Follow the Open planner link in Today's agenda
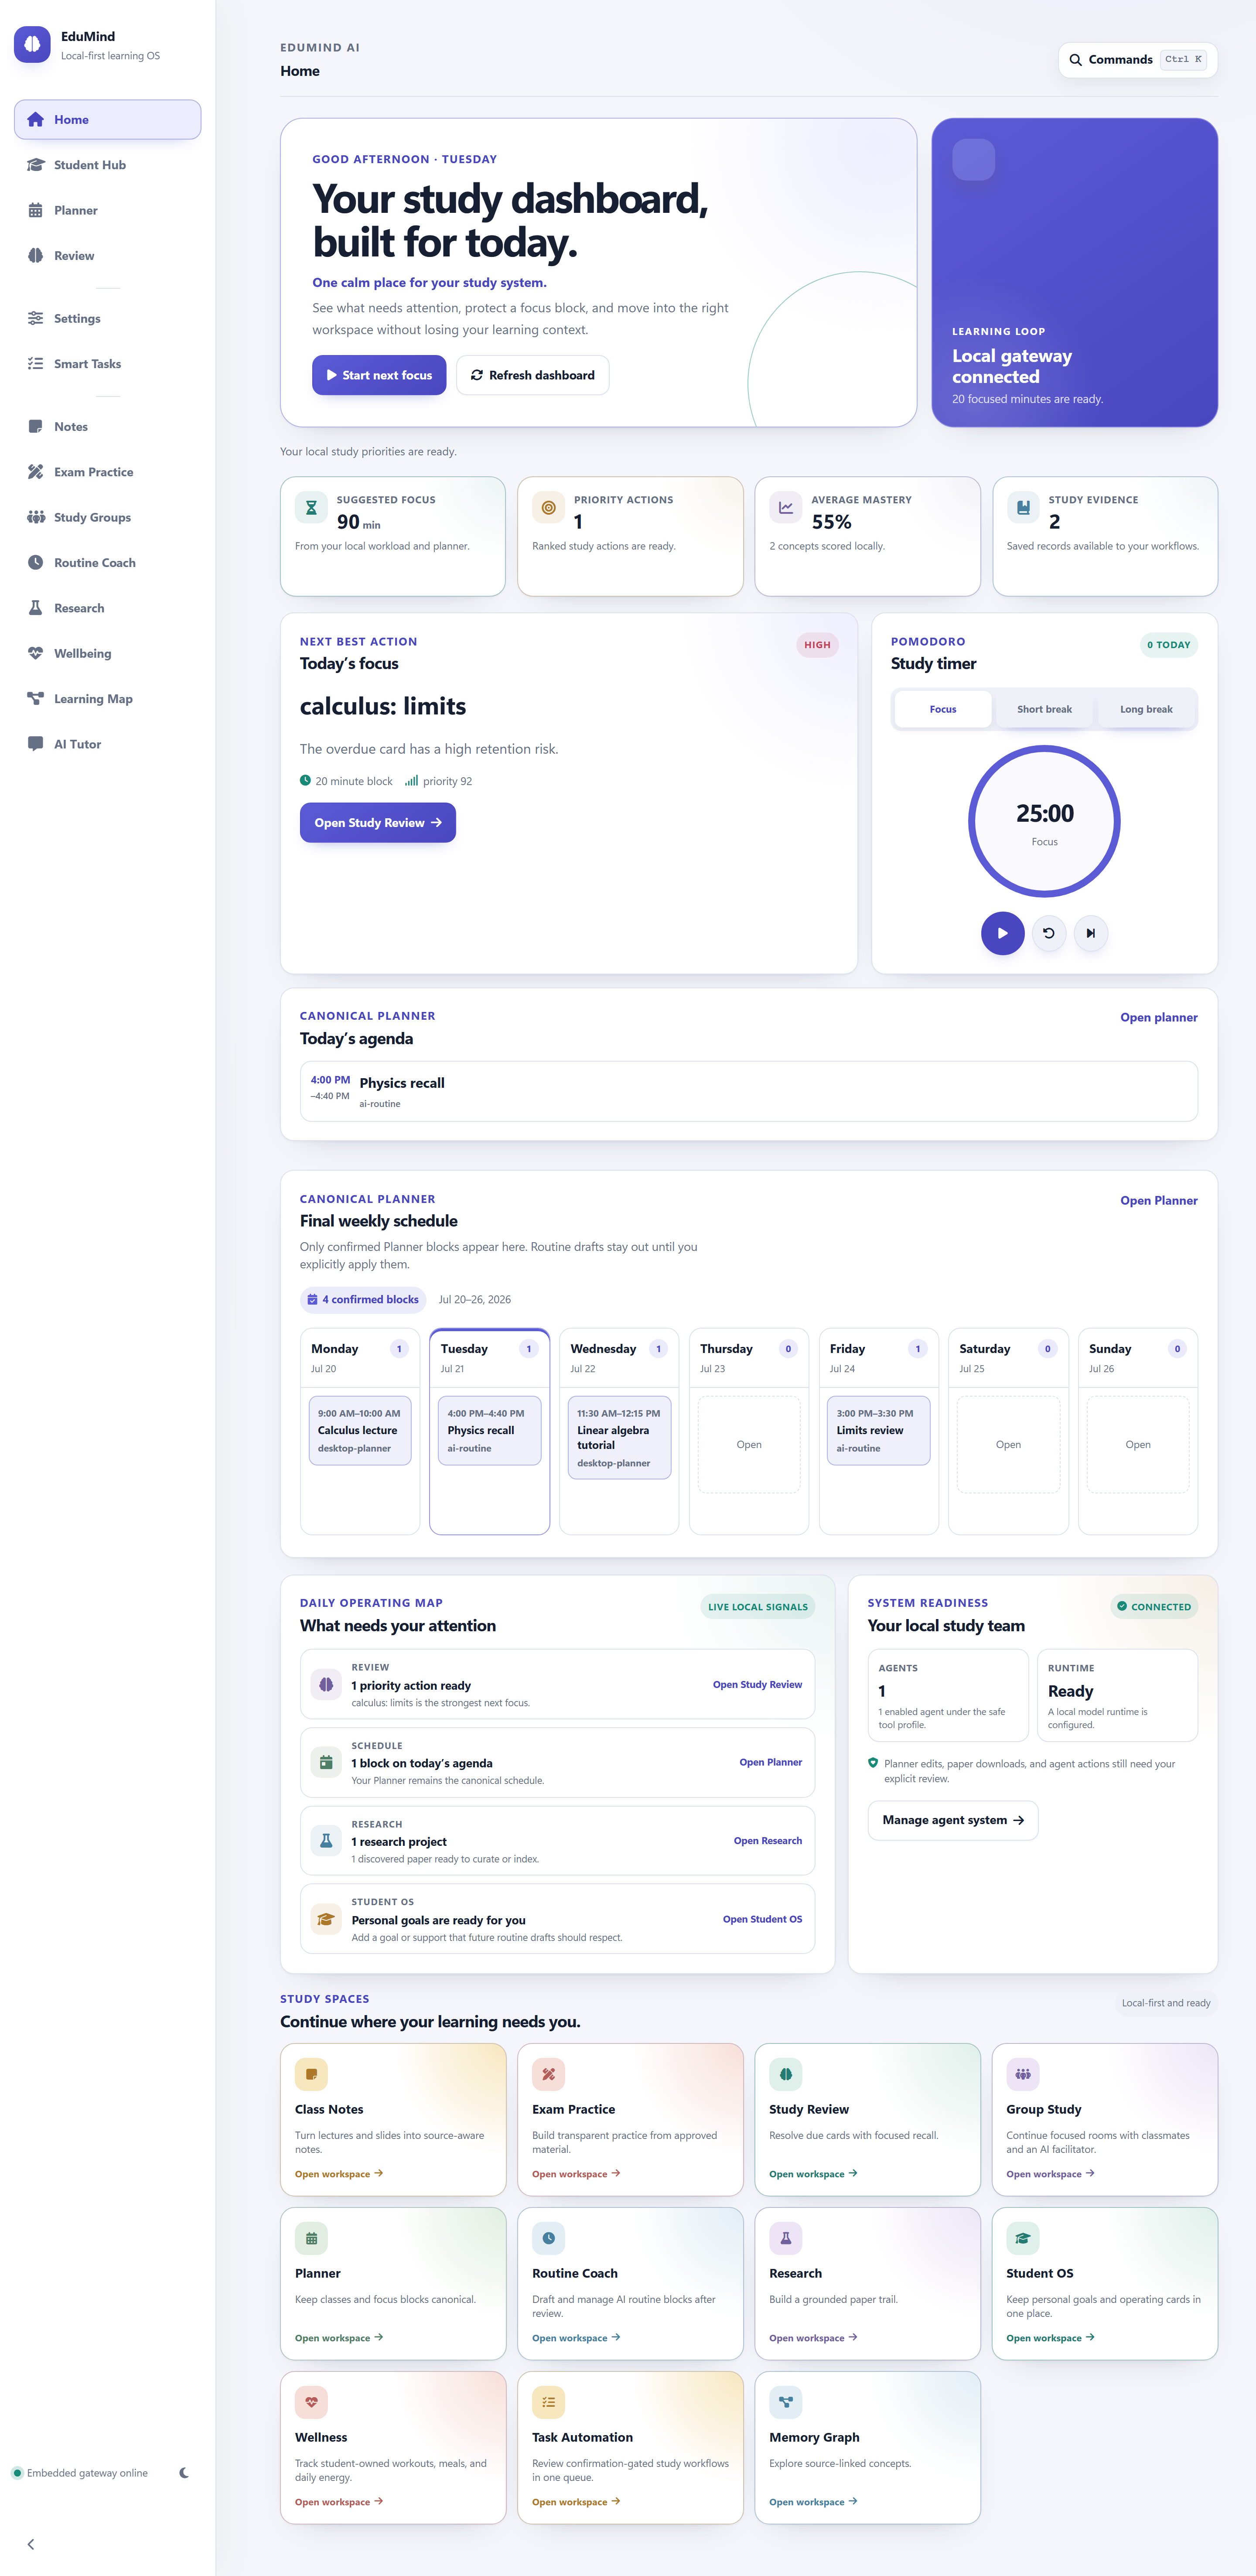 (x=1158, y=1017)
